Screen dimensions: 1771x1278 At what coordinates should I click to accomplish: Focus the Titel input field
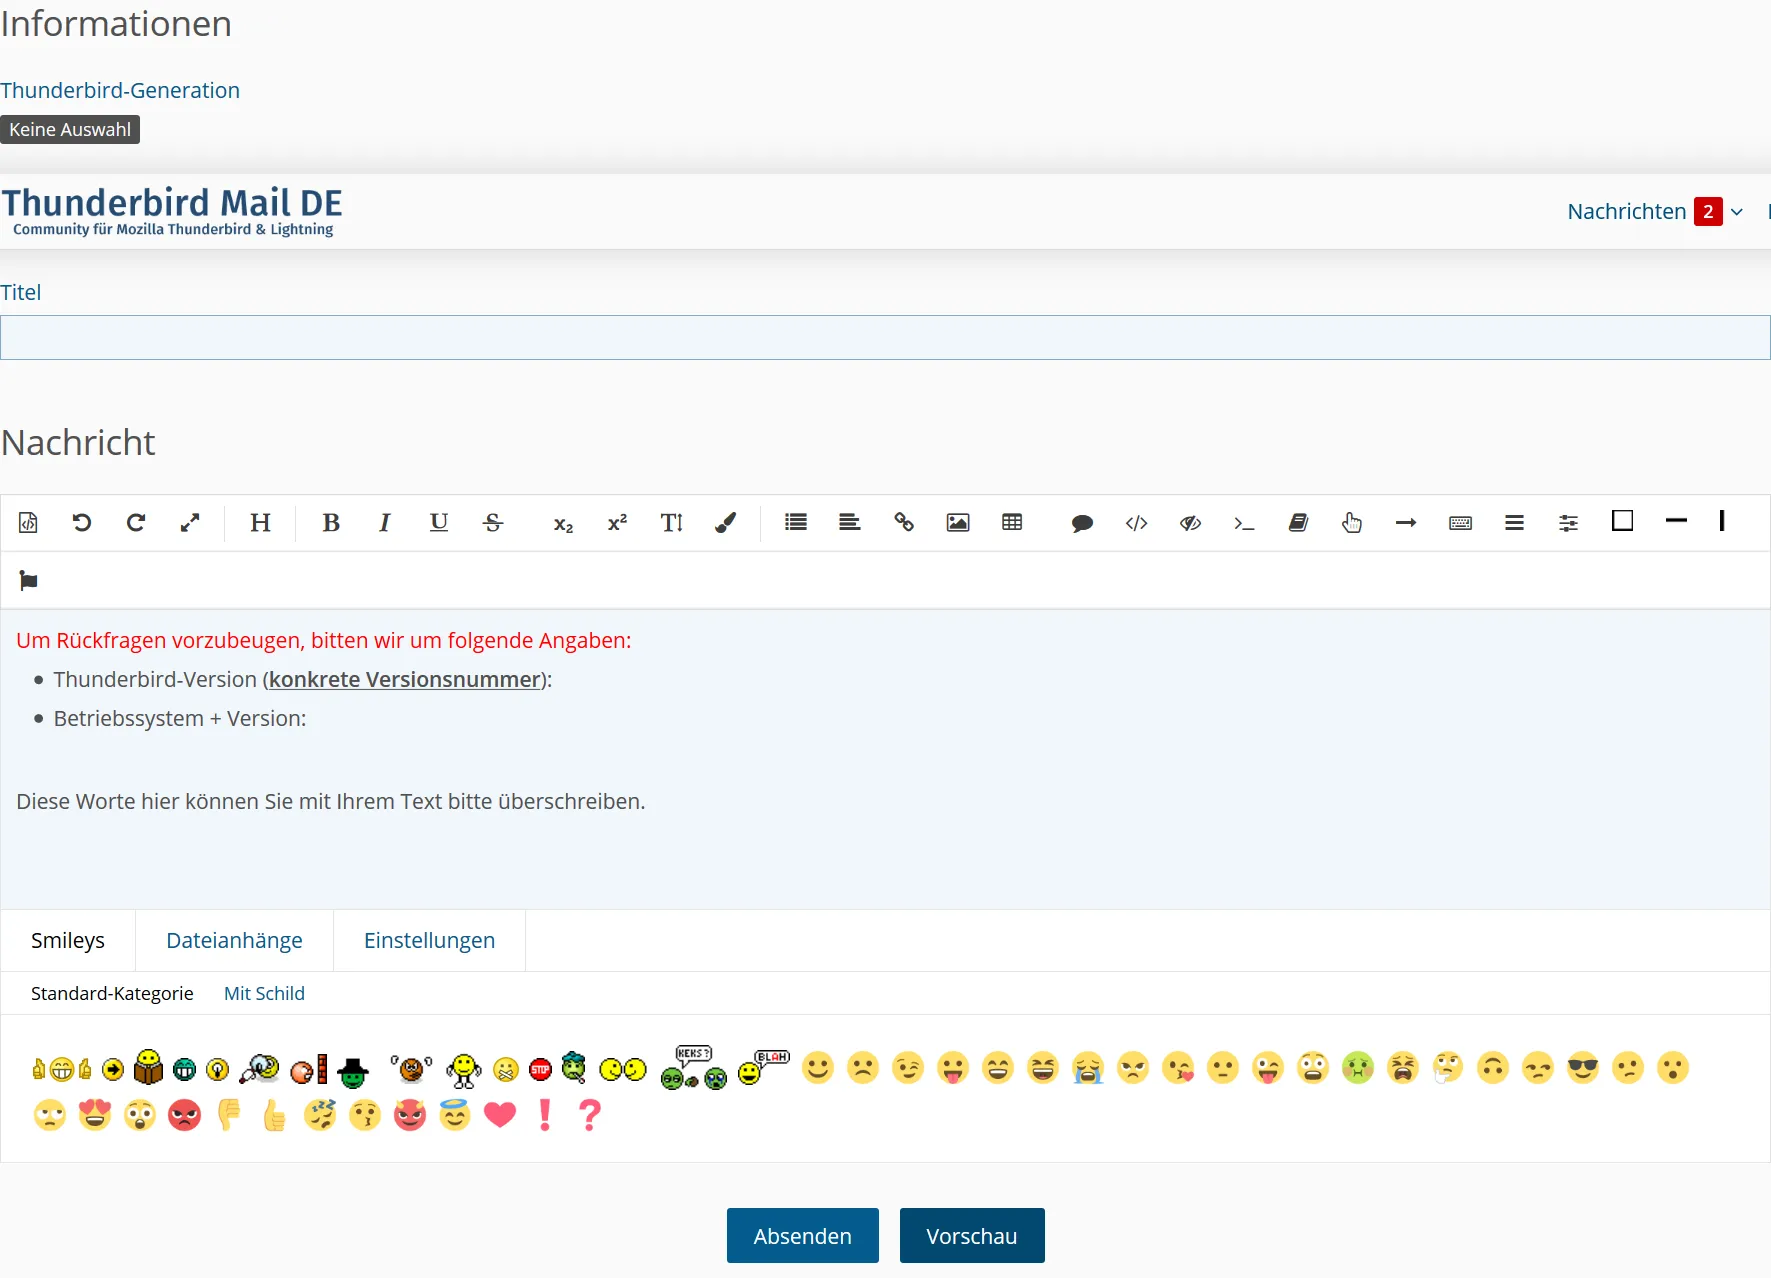point(885,338)
